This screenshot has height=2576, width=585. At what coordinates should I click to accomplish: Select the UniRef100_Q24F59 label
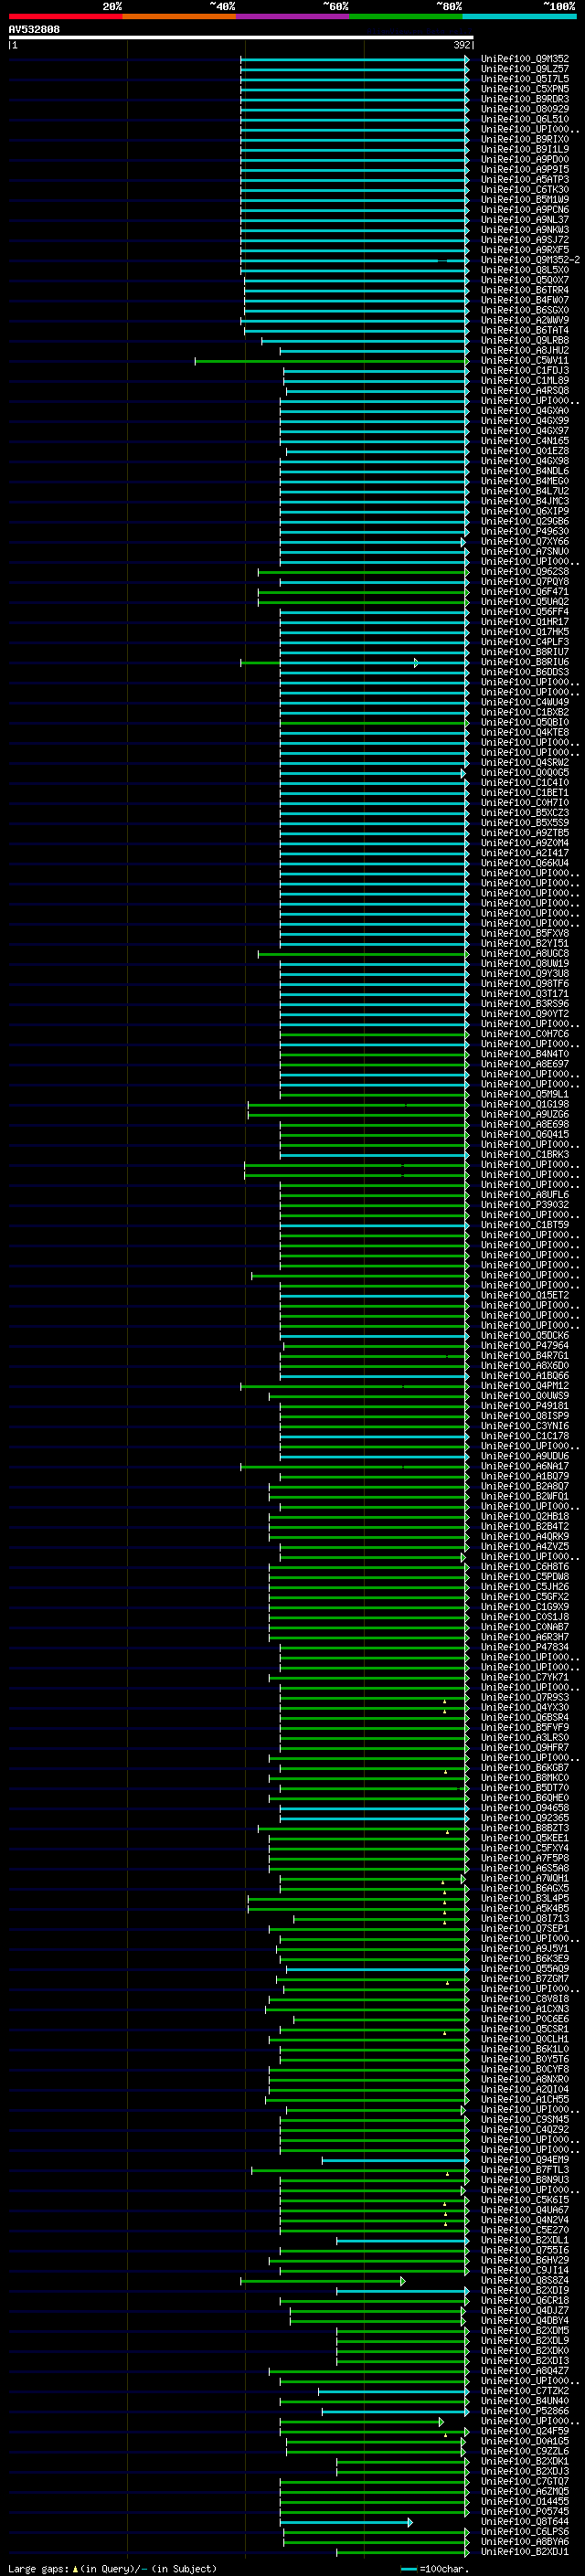coord(525,2431)
